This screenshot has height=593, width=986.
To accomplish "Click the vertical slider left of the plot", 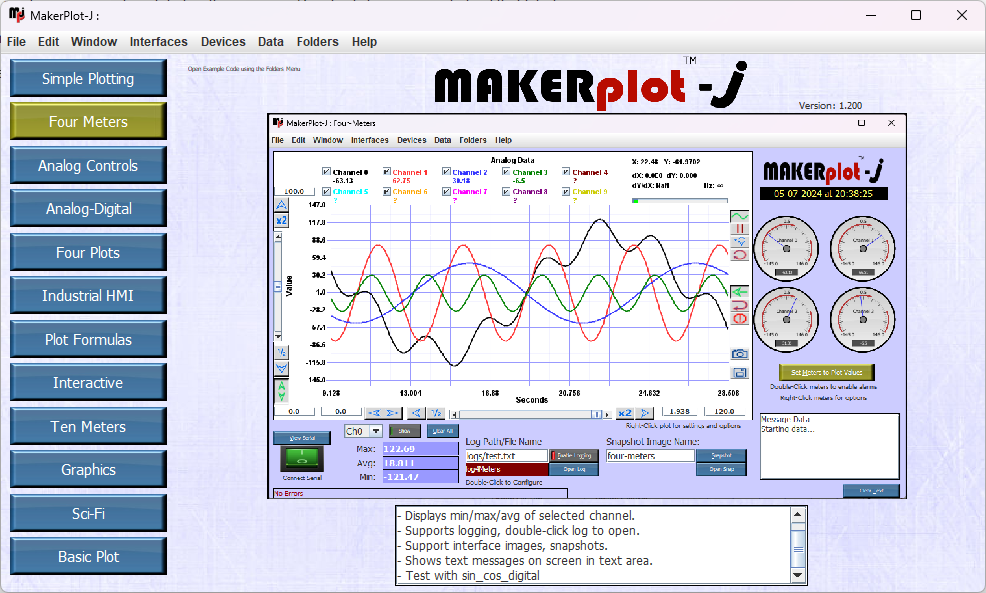I will click(278, 286).
